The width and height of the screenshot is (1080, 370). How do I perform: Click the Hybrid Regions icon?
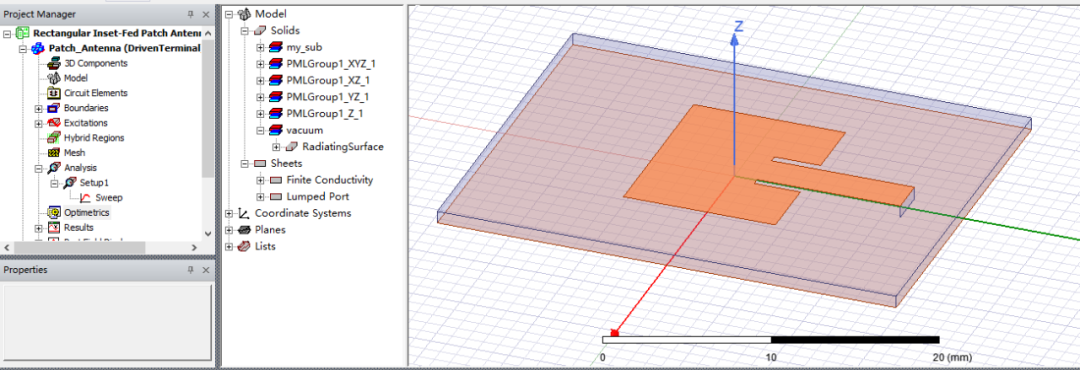pyautogui.click(x=54, y=138)
